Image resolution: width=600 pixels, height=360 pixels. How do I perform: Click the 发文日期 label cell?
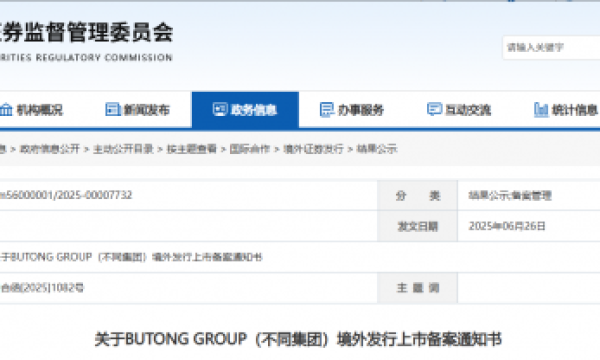(x=417, y=226)
